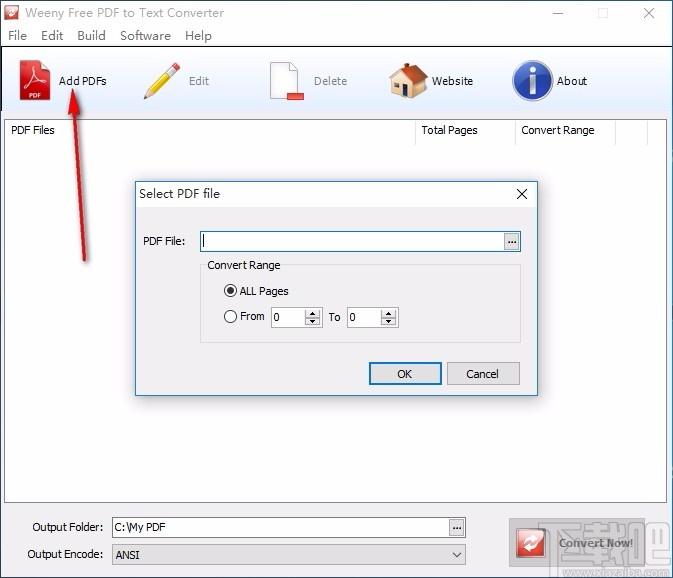The height and width of the screenshot is (578, 673).
Task: Click into the PDF File input field
Action: coord(352,242)
